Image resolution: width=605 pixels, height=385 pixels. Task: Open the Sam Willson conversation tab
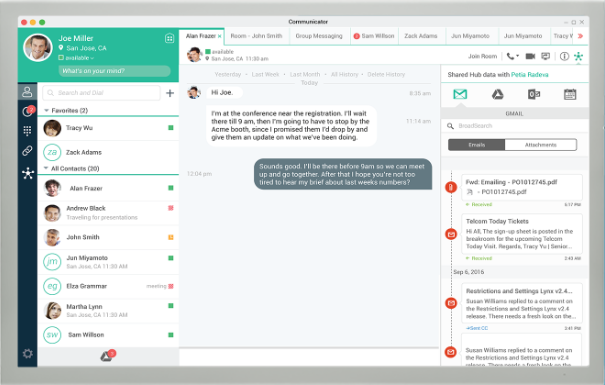tap(374, 36)
